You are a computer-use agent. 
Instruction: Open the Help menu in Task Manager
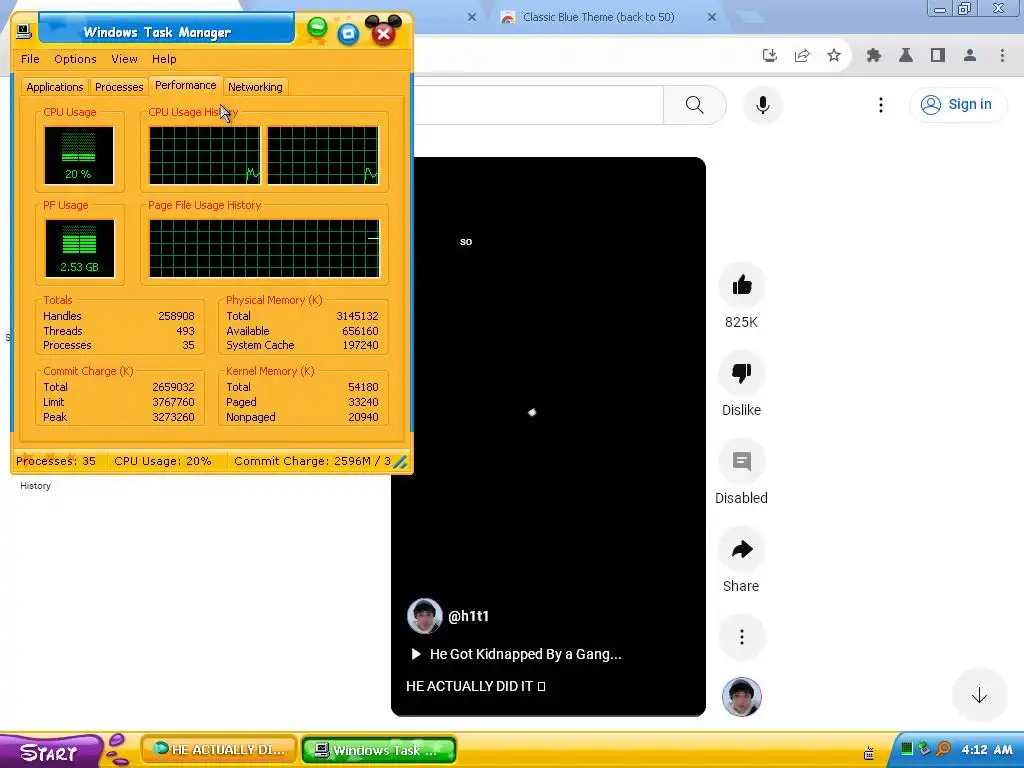pyautogui.click(x=164, y=59)
